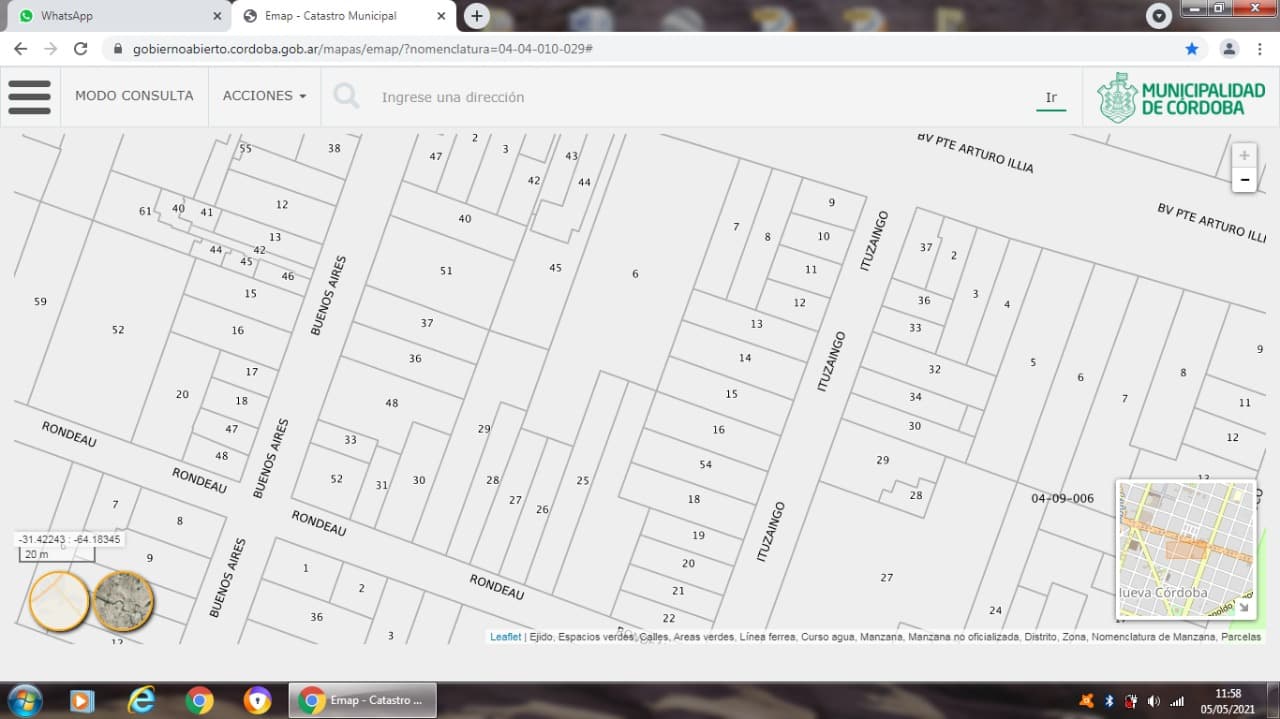Switch to the WhatsApp browser tab

tap(115, 16)
